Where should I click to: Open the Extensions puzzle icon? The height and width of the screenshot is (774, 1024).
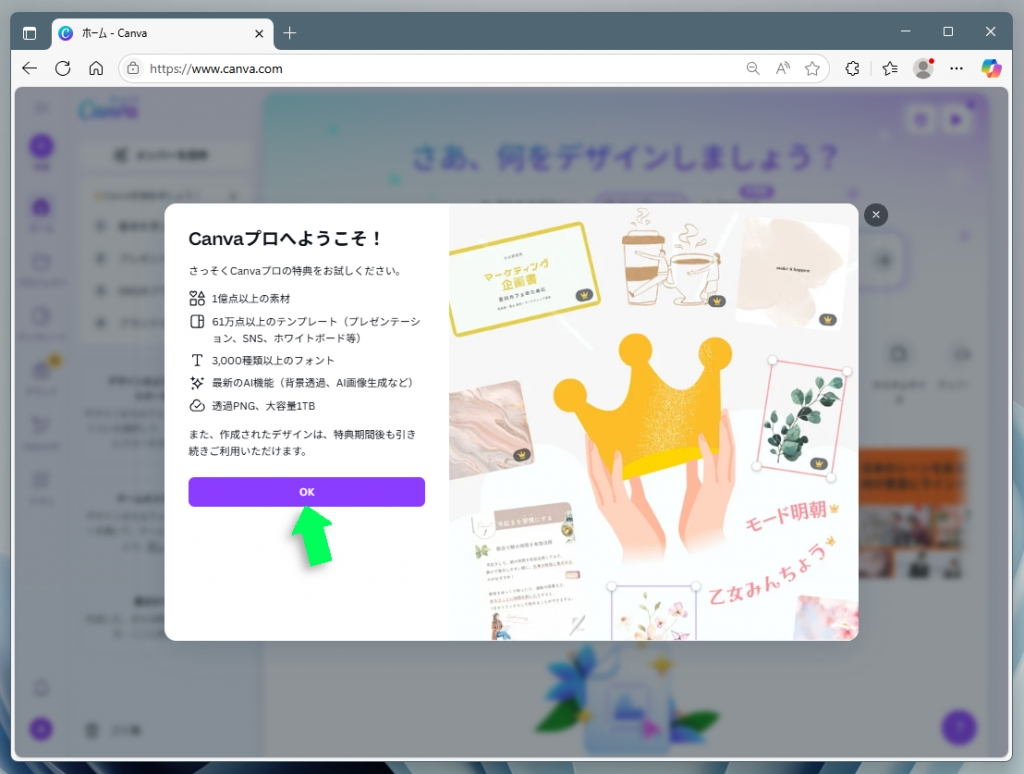[852, 68]
